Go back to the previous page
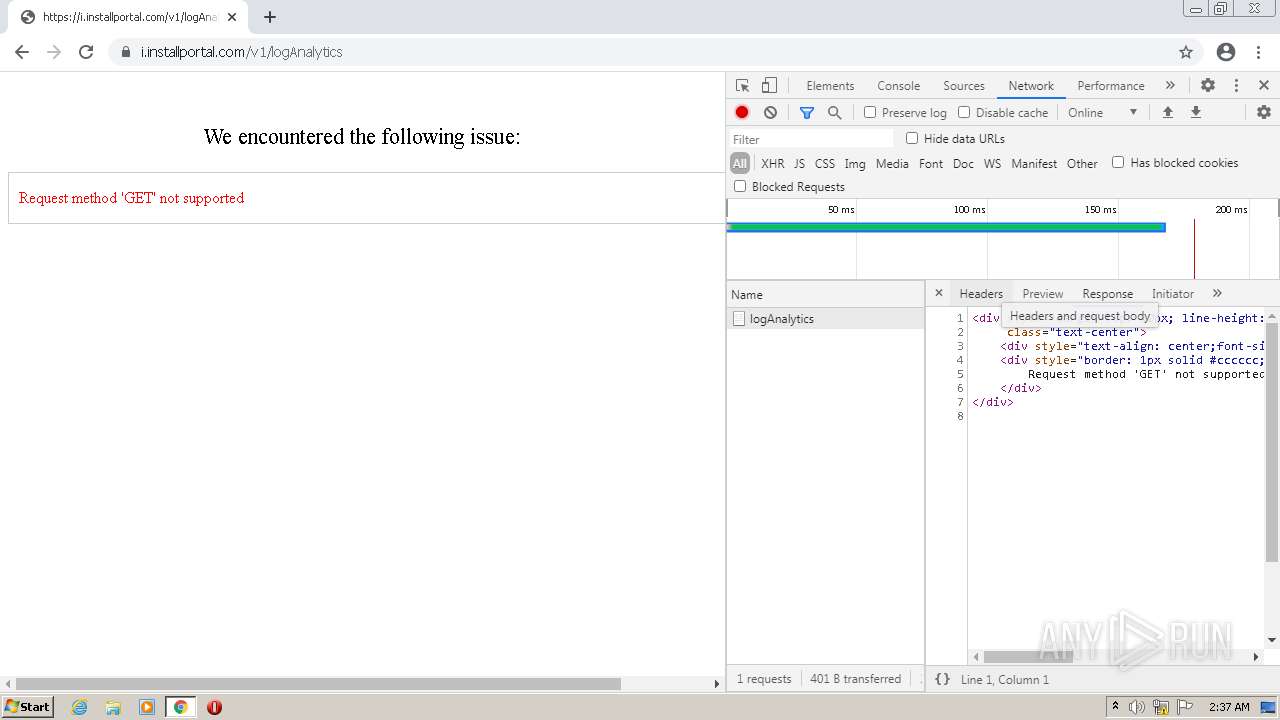The width and height of the screenshot is (1280, 720). [x=22, y=52]
